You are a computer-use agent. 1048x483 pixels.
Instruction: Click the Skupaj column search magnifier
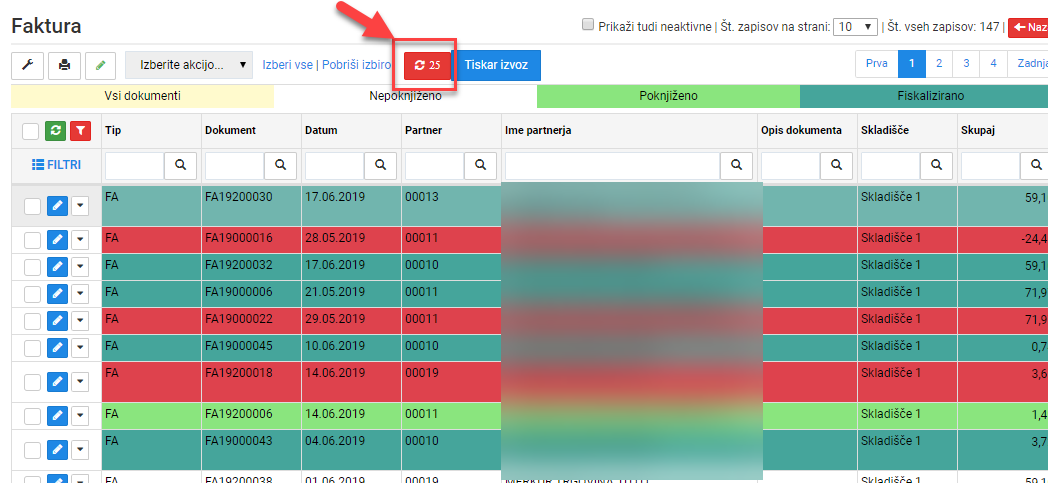1037,166
